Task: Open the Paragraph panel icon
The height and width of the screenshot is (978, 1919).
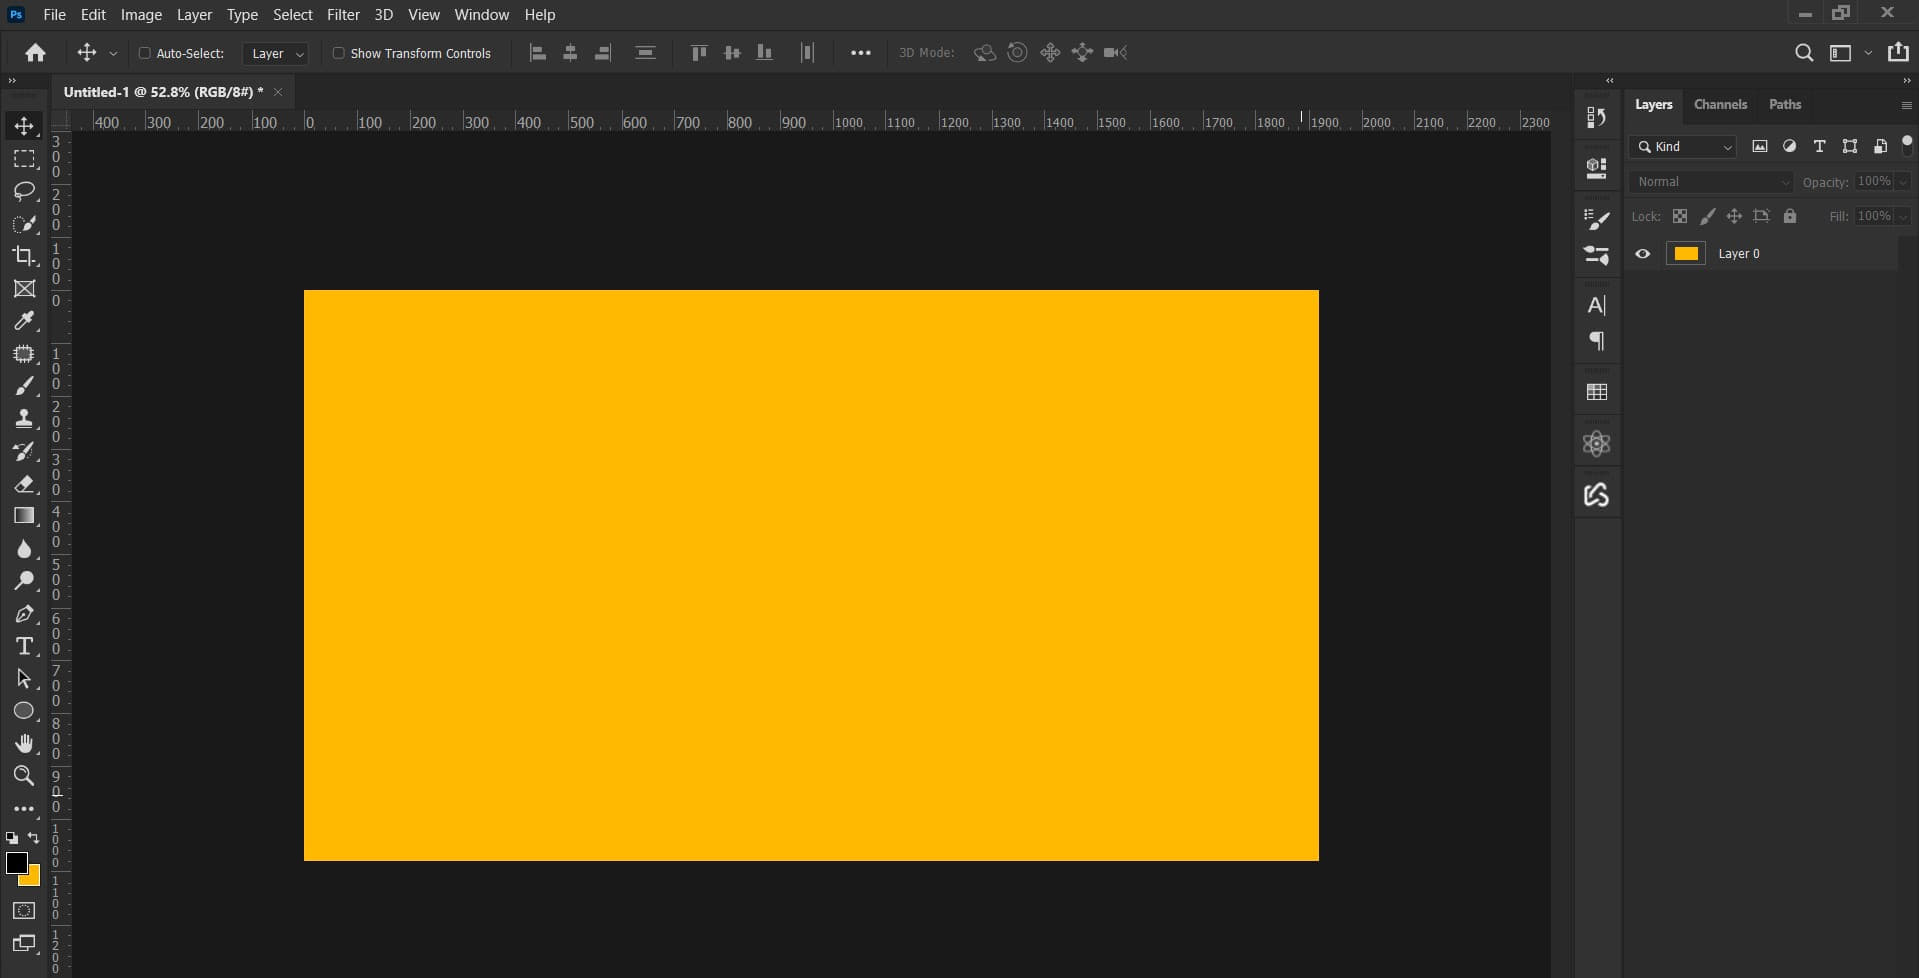Action: pyautogui.click(x=1597, y=342)
